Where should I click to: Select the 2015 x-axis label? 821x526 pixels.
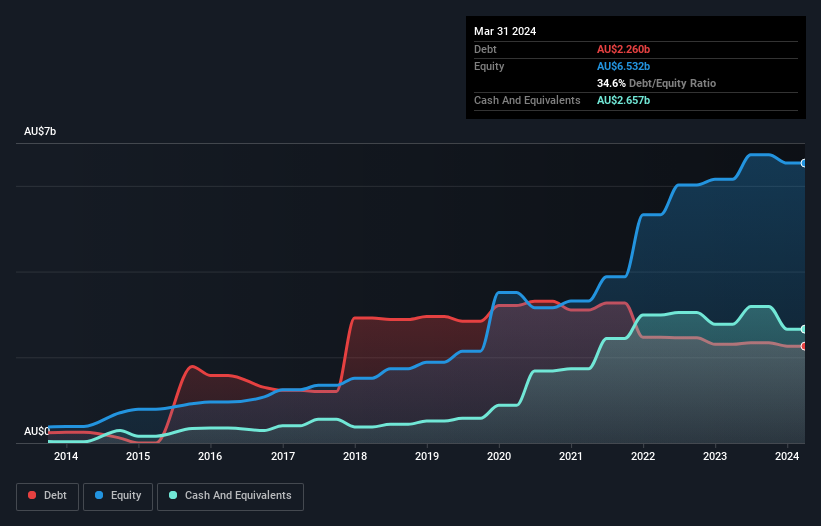138,456
